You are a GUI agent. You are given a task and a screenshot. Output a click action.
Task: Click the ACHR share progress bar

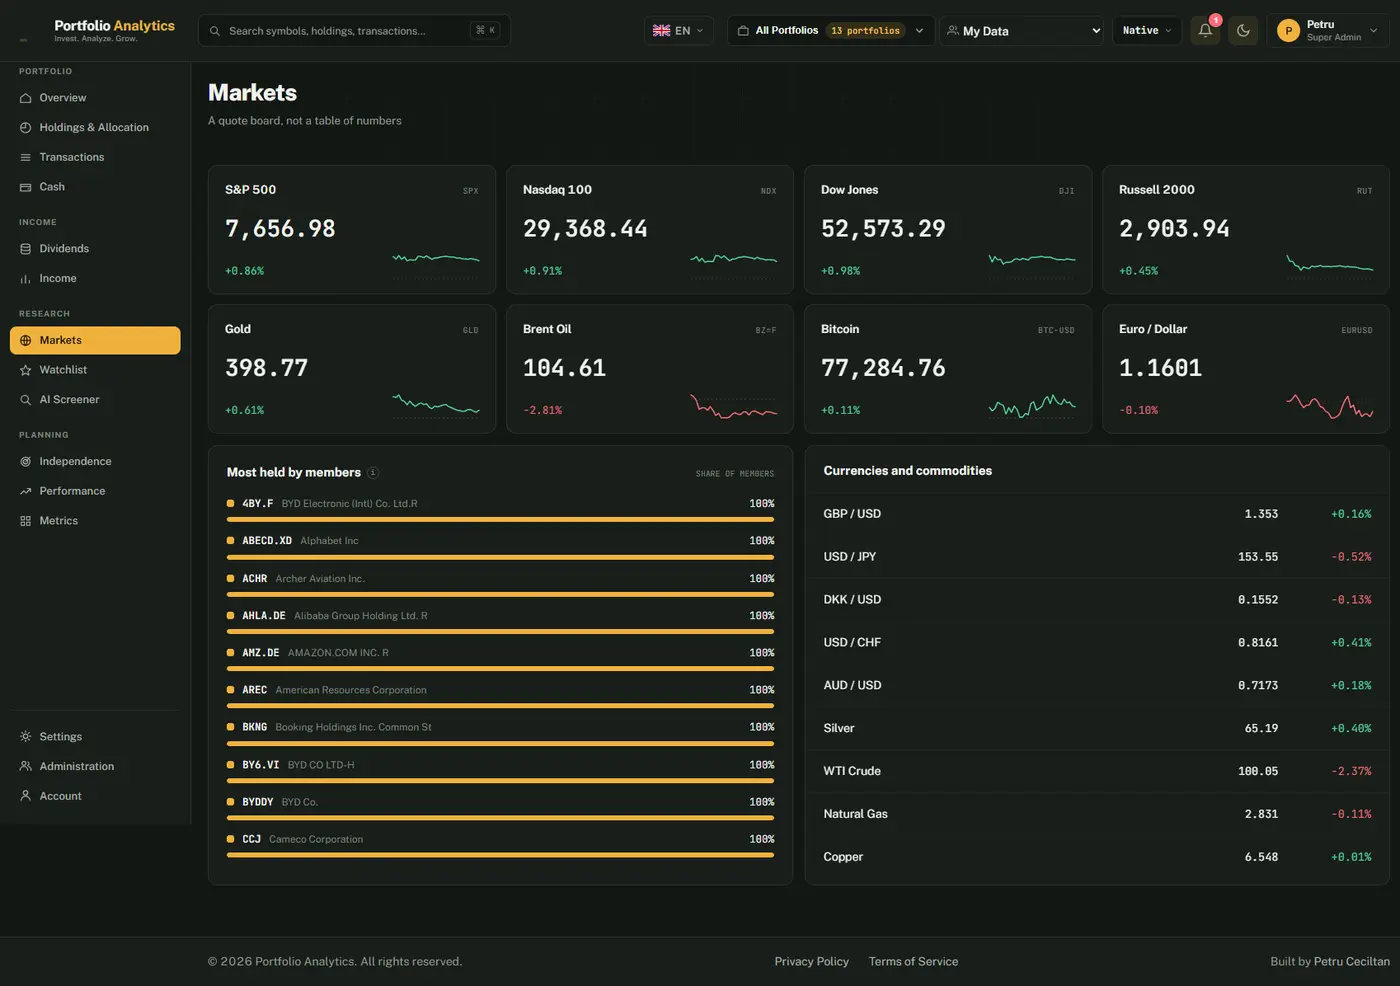[x=500, y=594]
